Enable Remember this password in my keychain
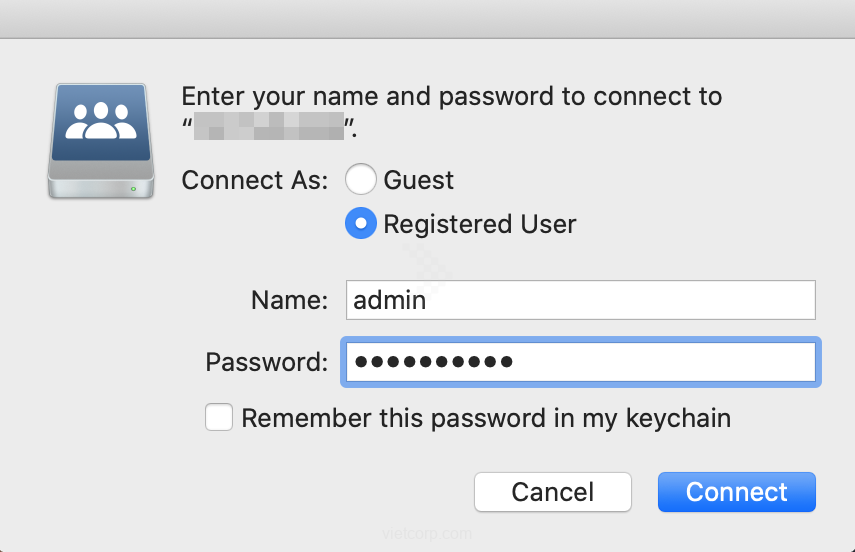 coord(219,417)
